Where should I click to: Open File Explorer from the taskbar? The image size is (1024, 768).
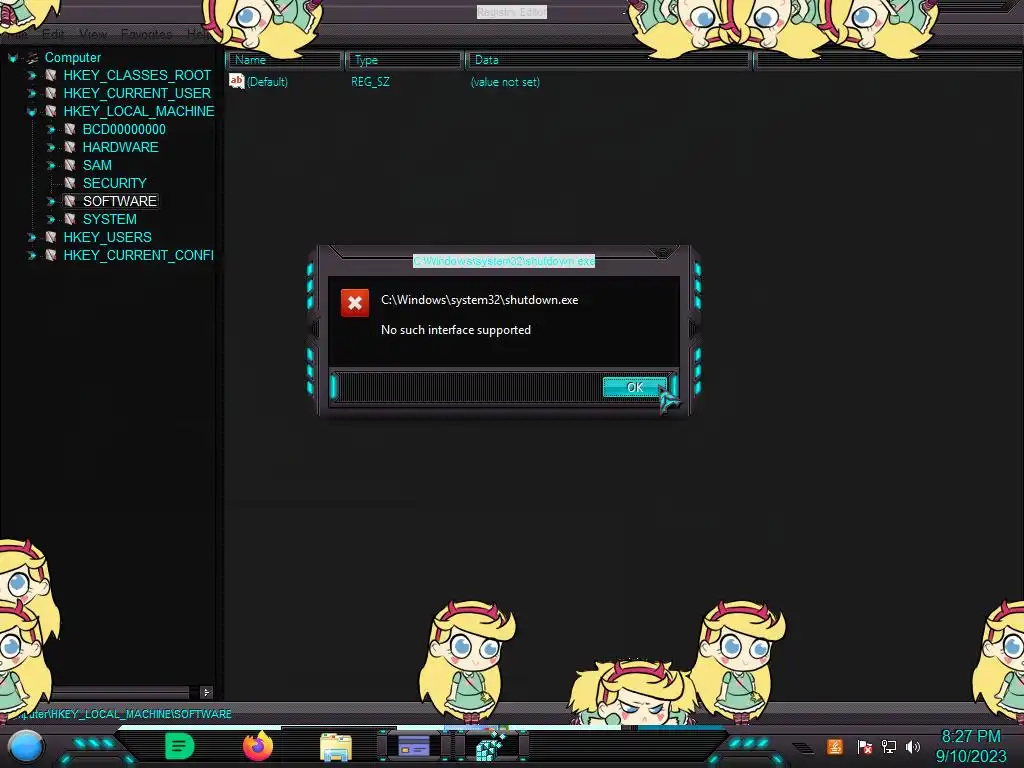tap(336, 747)
